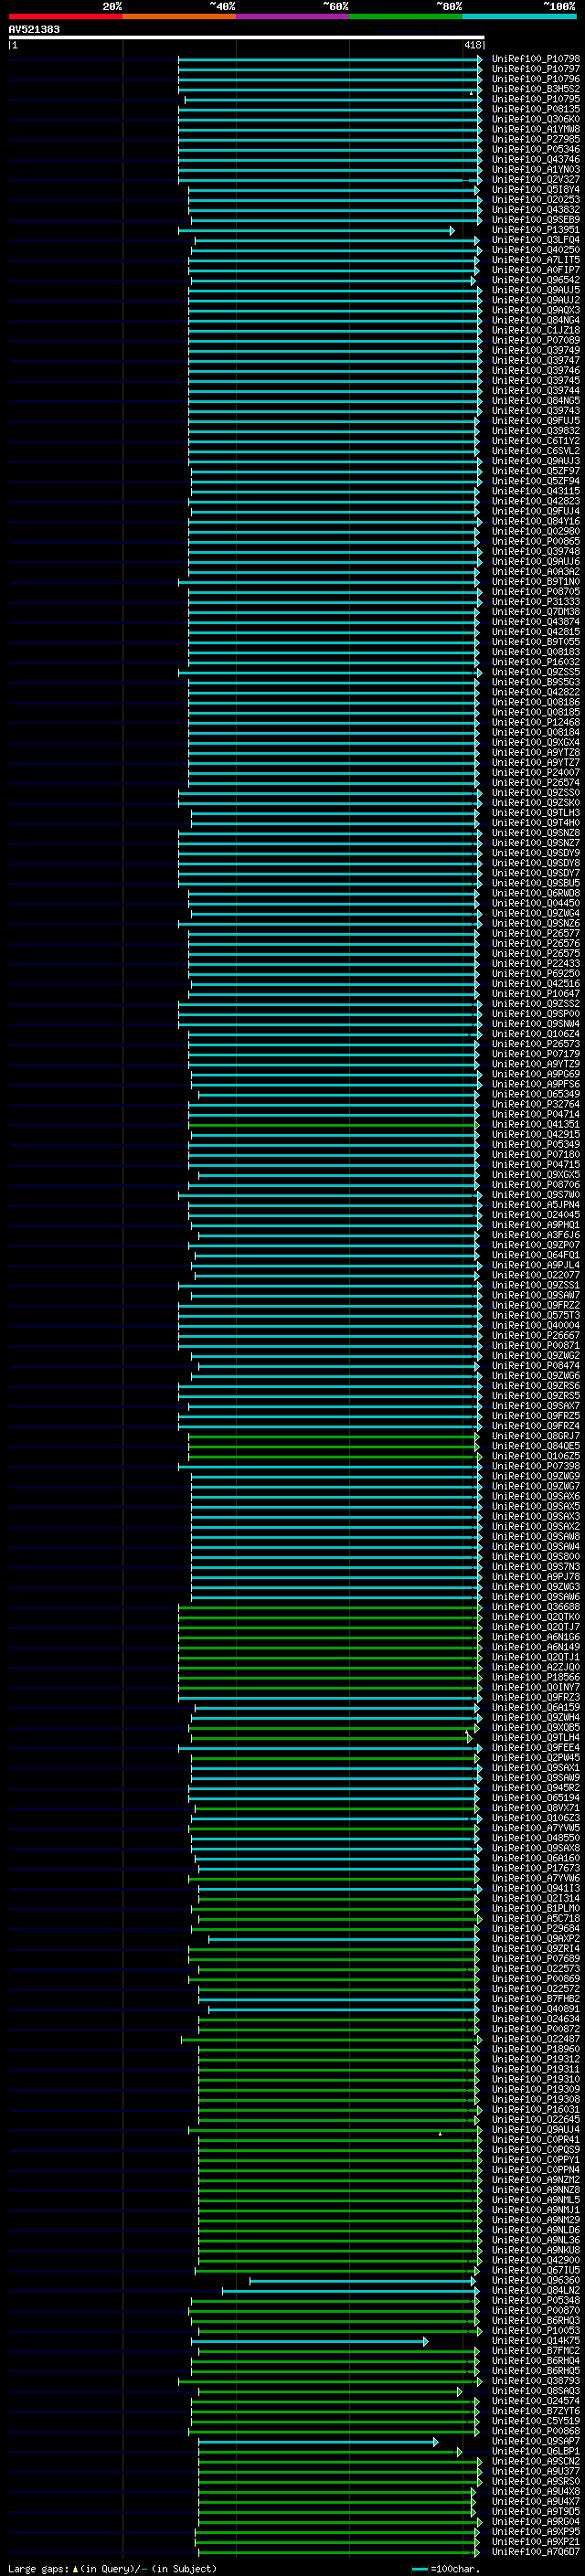
Task: Select the UniRef100_P26667 label
Action: coord(535,1335)
